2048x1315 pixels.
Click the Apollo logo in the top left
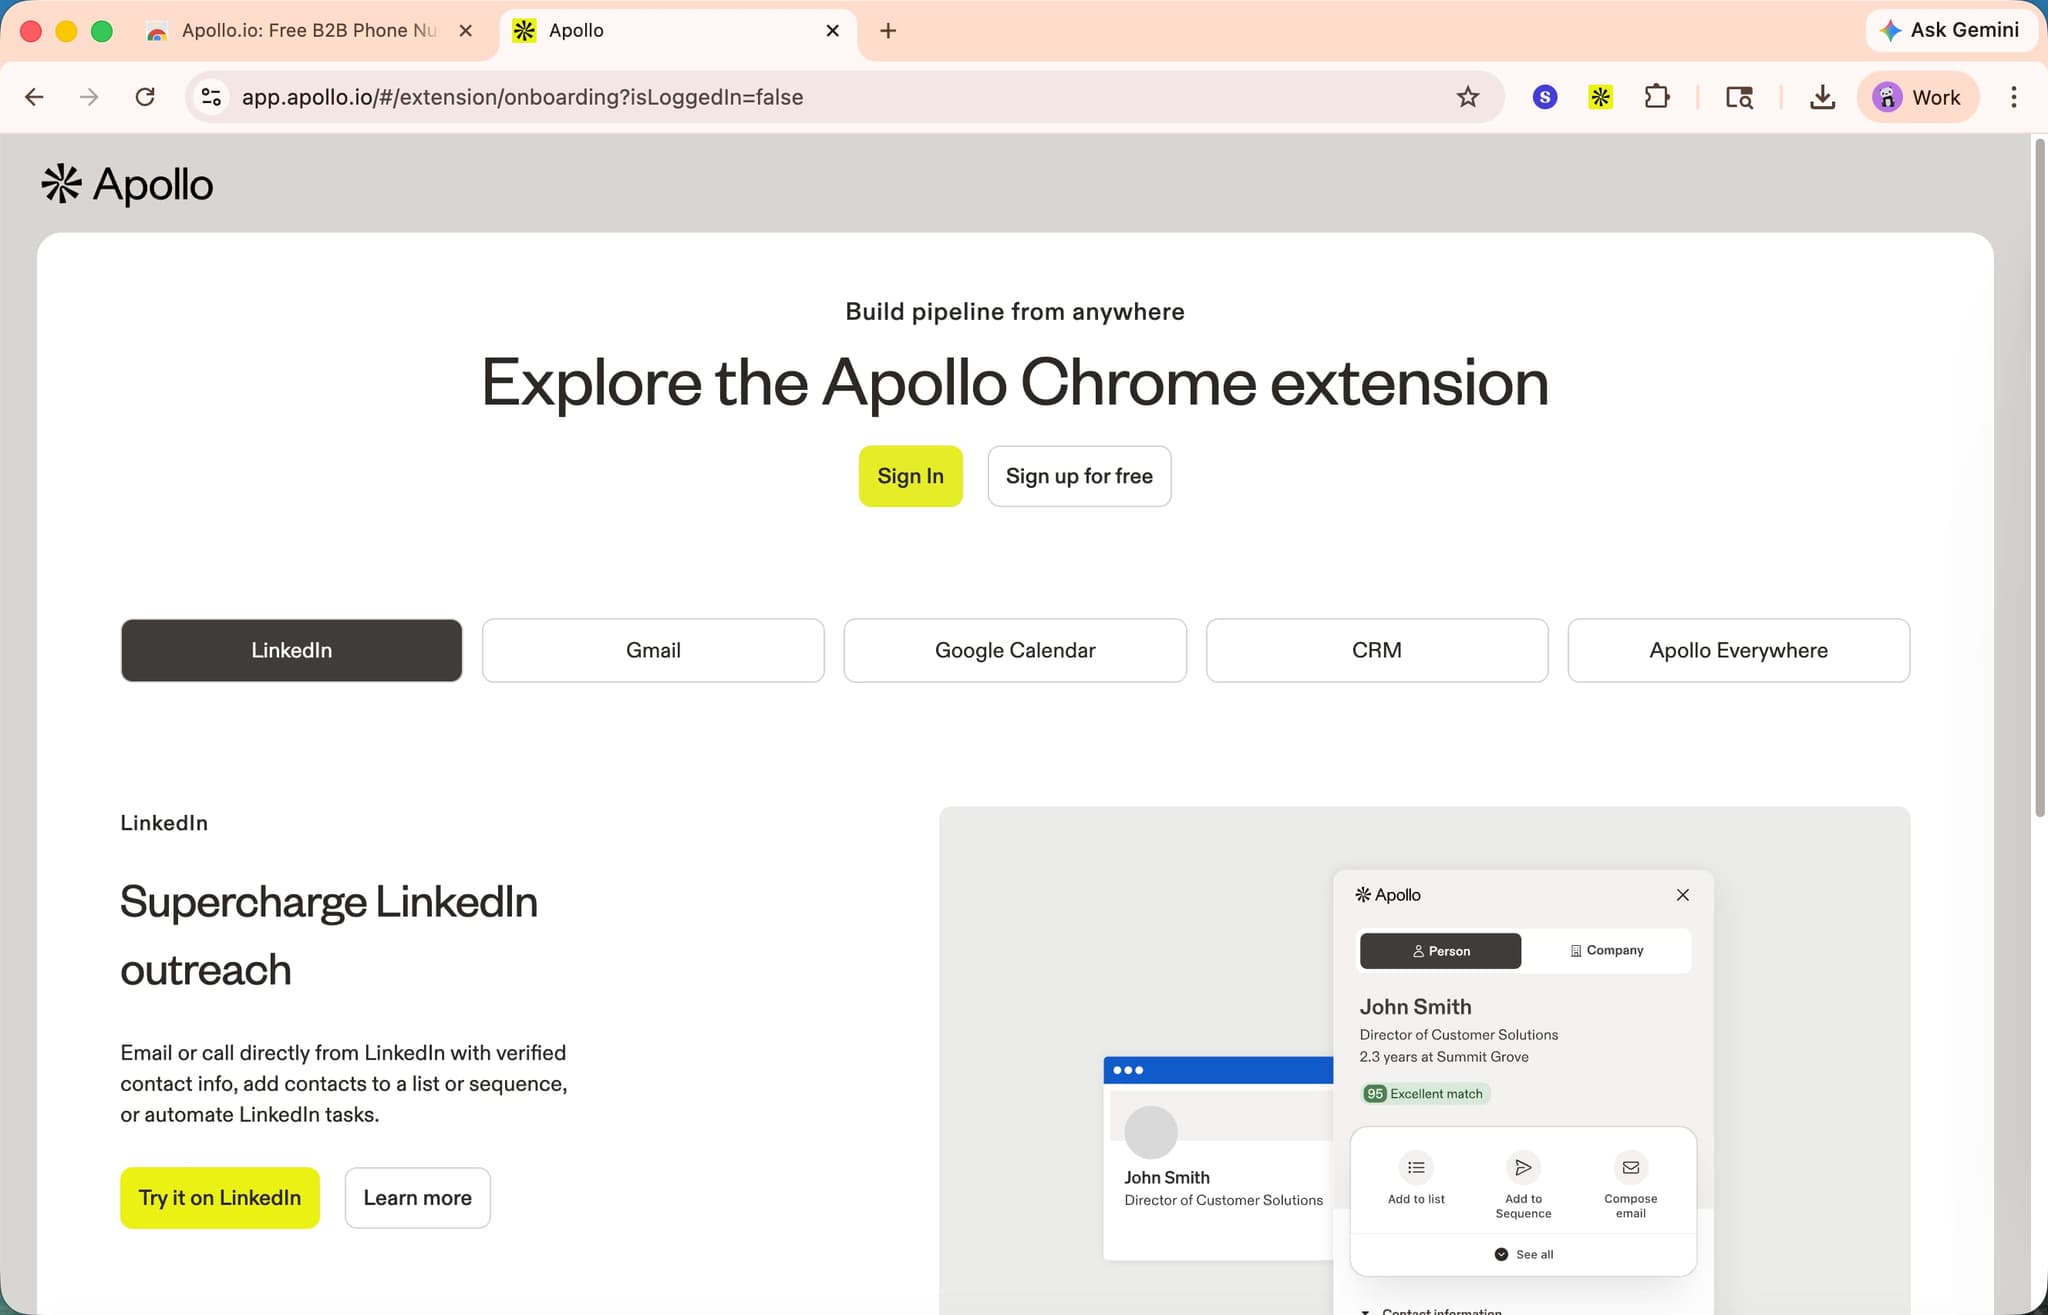(x=128, y=183)
